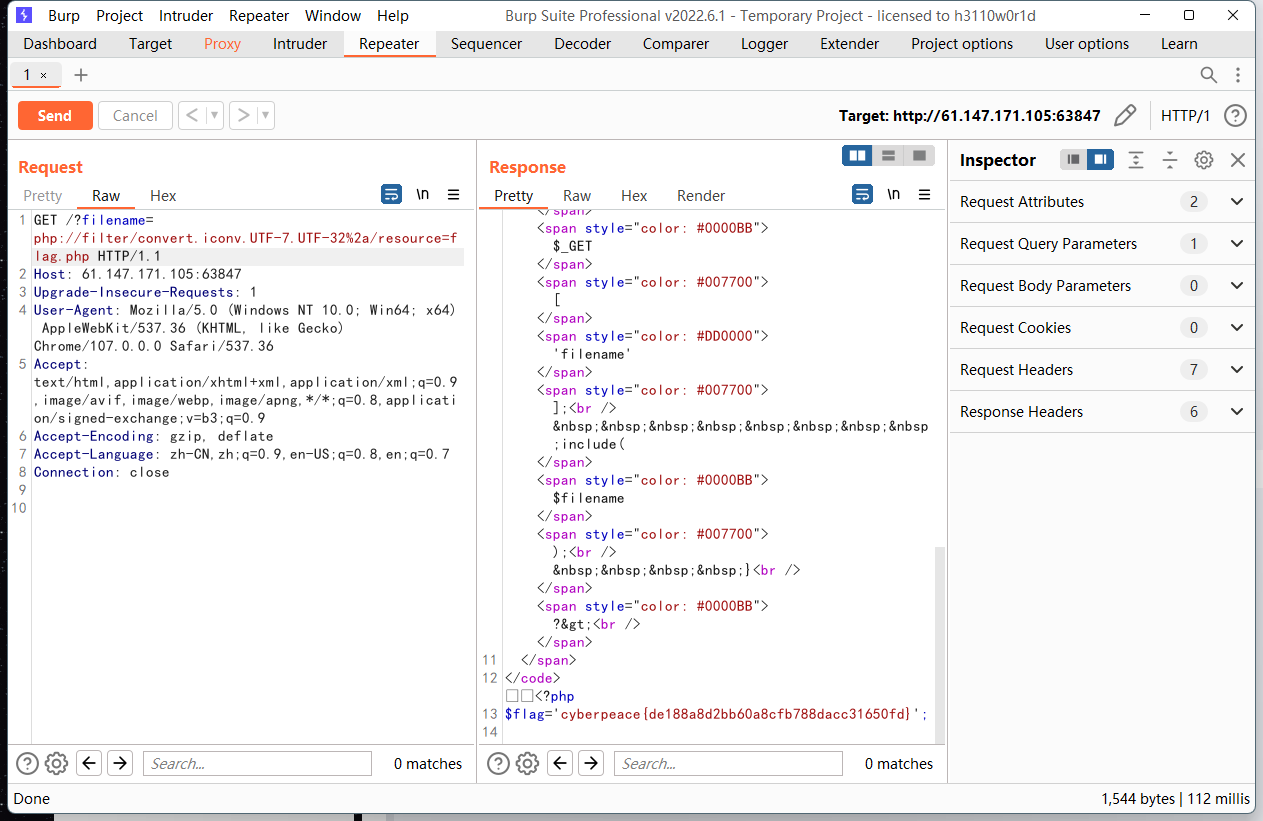
Task: Toggle word wrap icon in Request pane
Action: pos(392,194)
